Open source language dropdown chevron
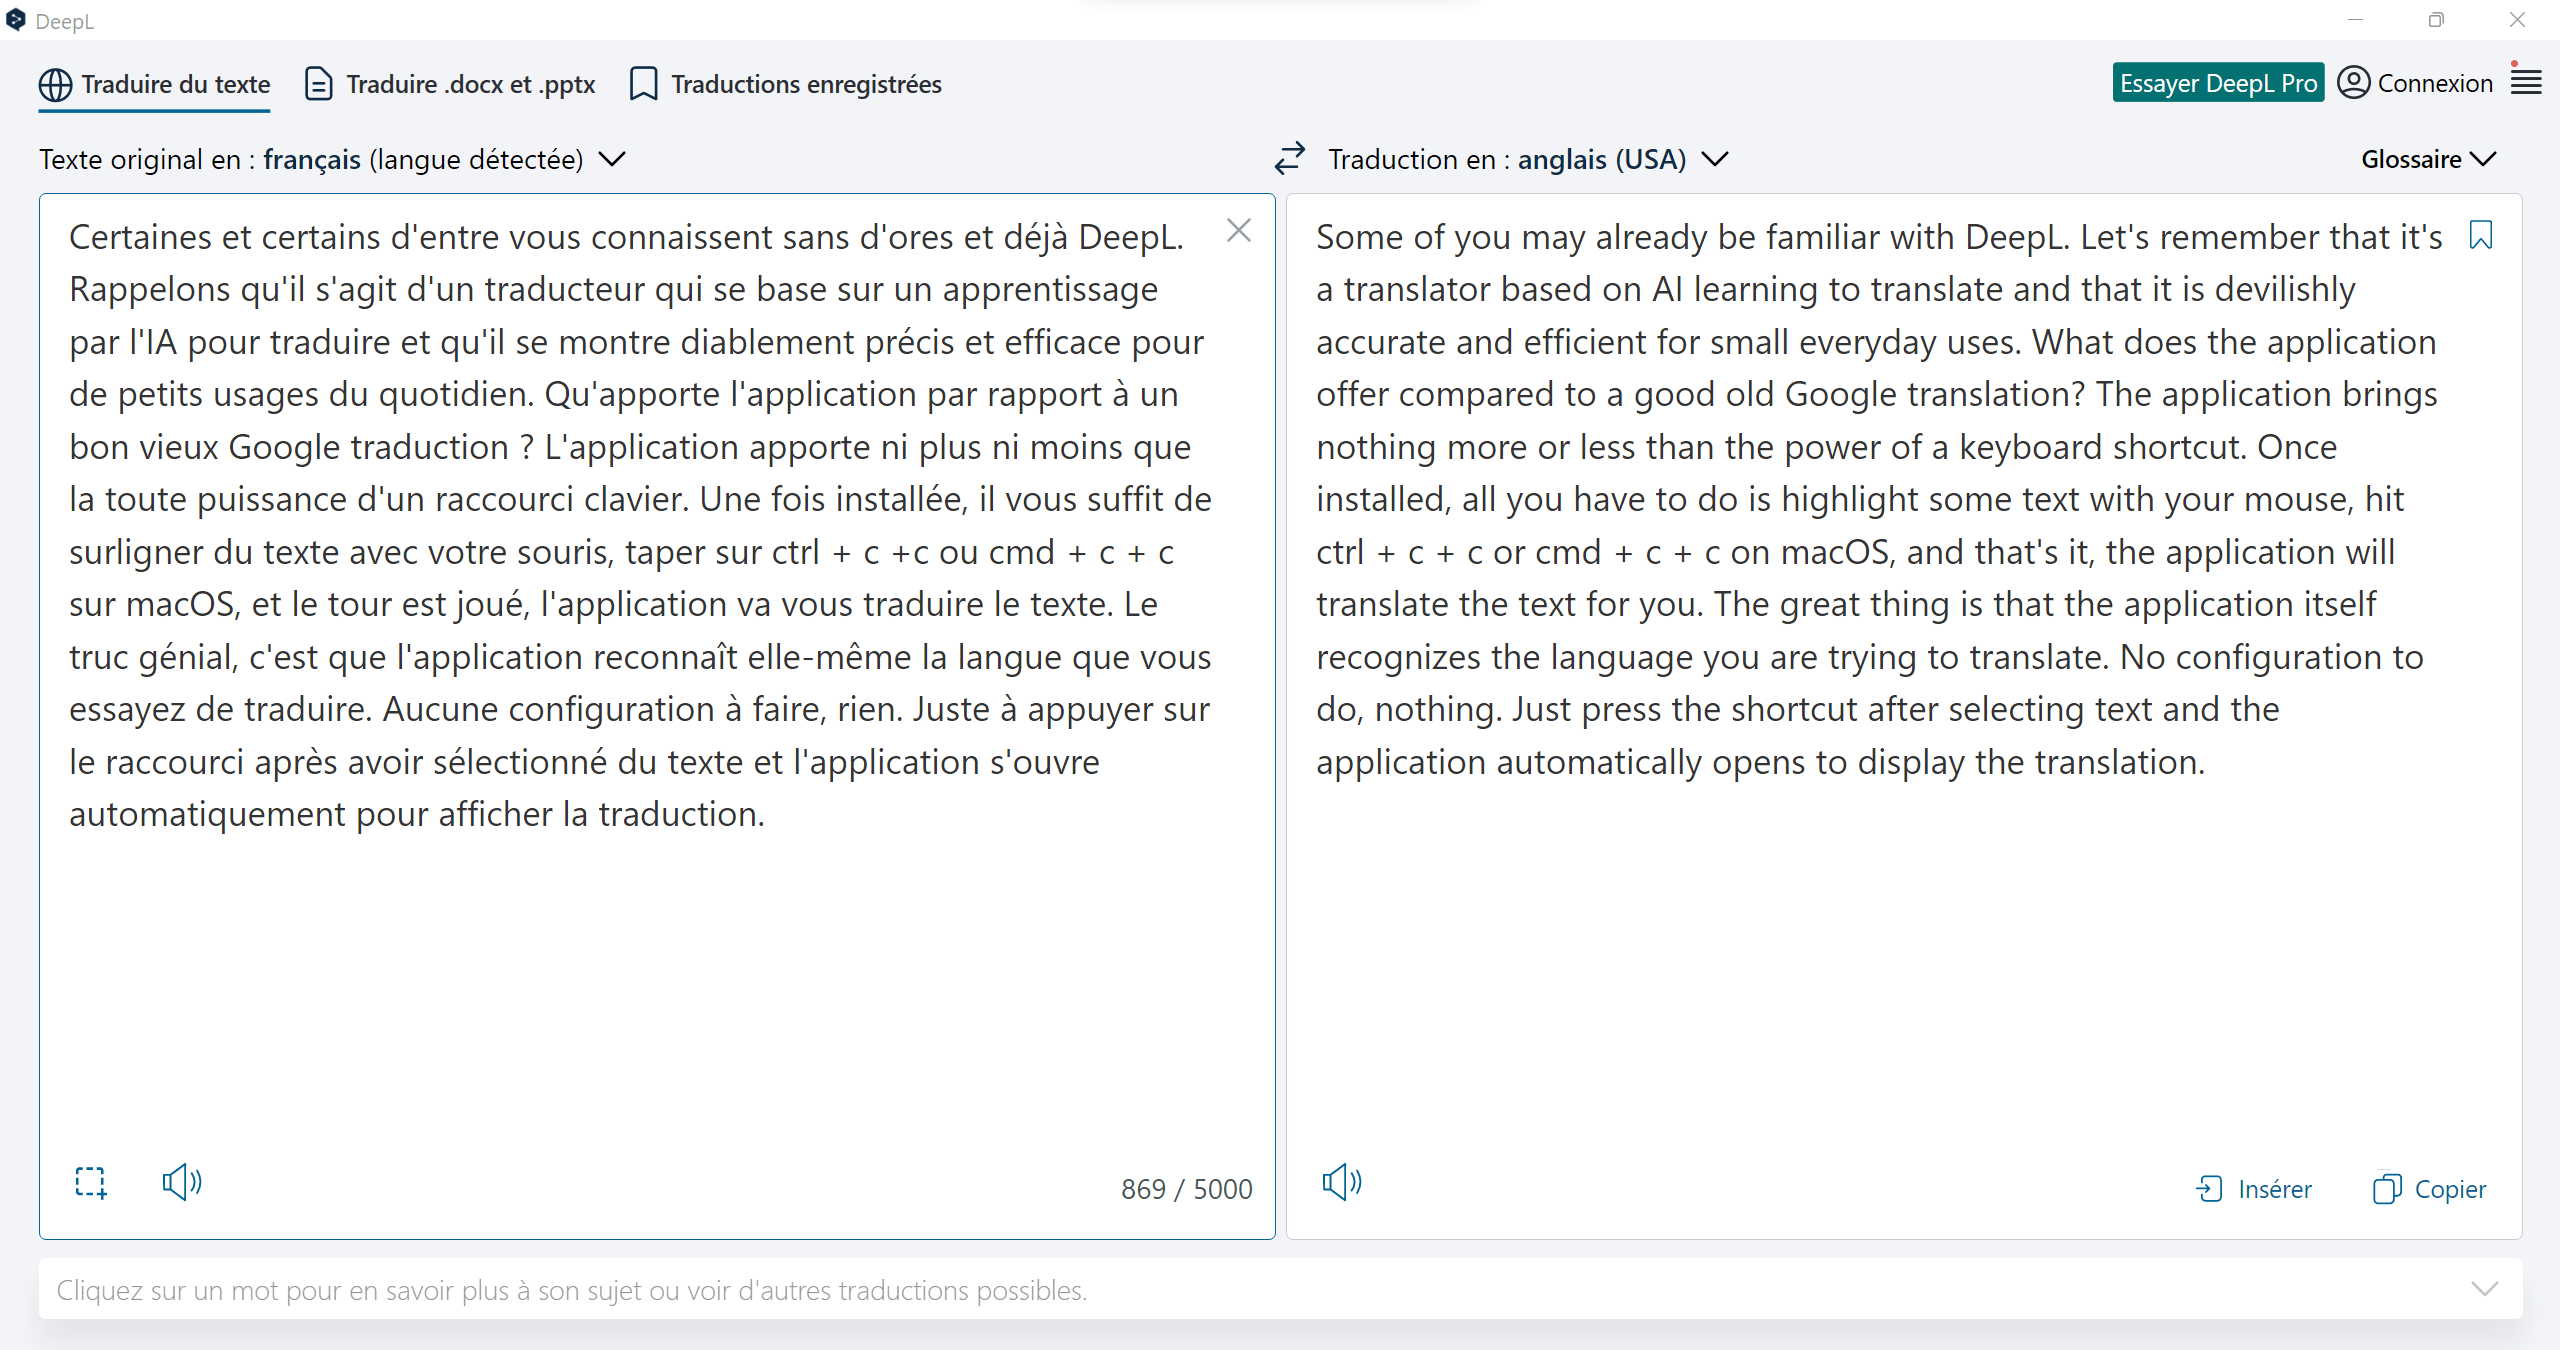This screenshot has width=2560, height=1350. click(x=612, y=159)
